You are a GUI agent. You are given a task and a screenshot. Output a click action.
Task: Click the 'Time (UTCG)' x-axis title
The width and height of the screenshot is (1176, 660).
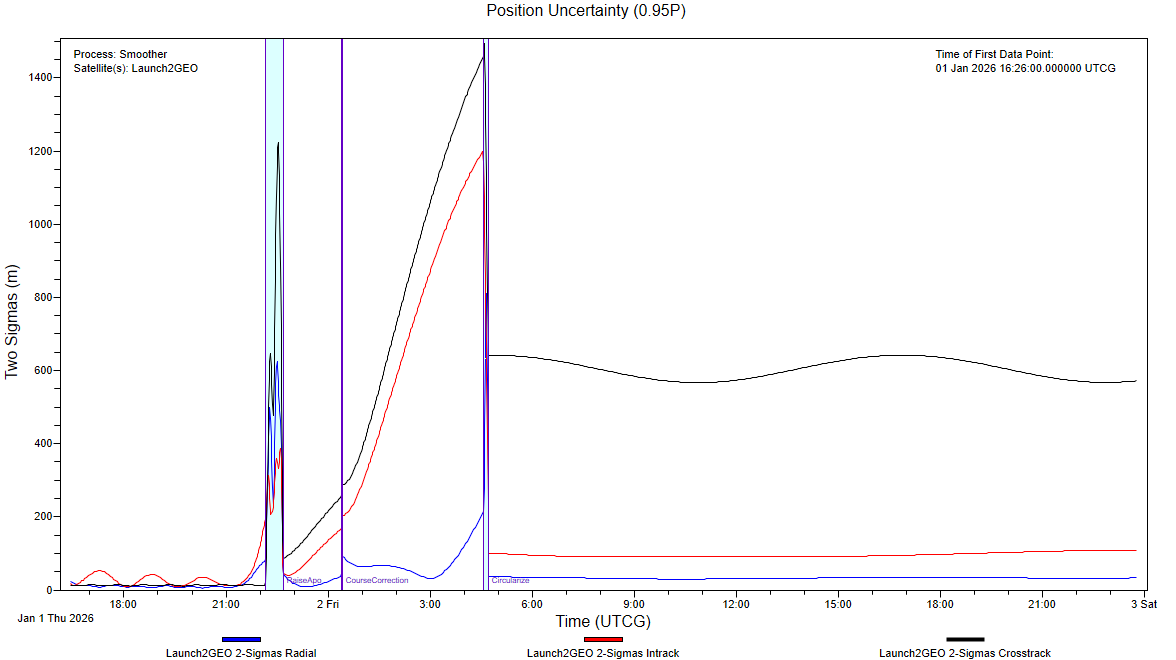point(603,622)
